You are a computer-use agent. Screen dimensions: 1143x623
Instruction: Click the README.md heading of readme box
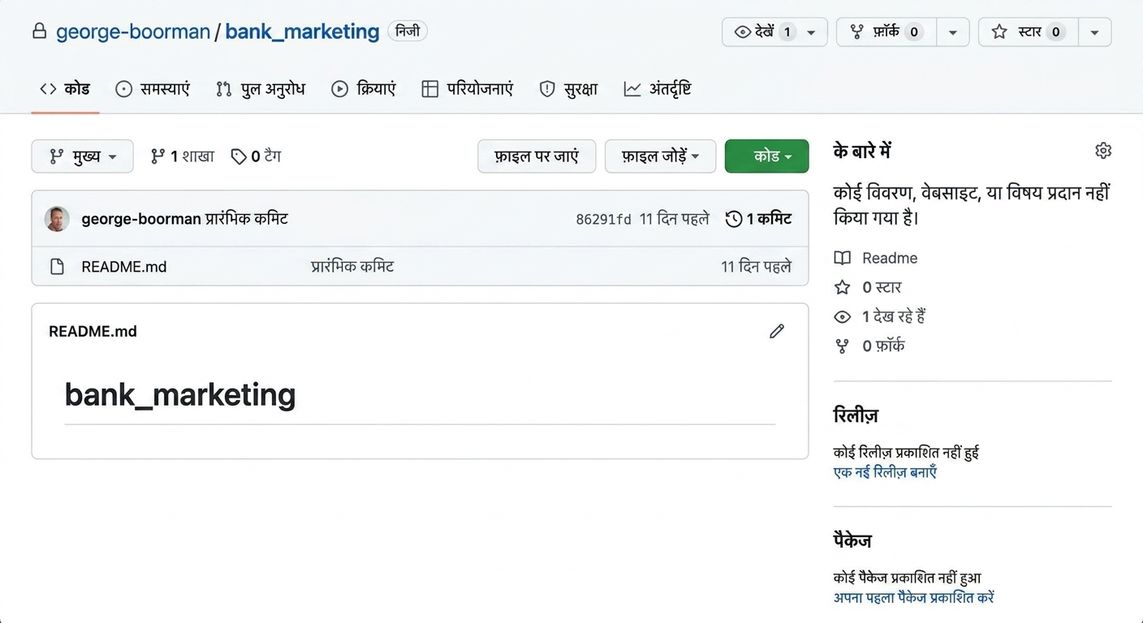click(x=93, y=332)
